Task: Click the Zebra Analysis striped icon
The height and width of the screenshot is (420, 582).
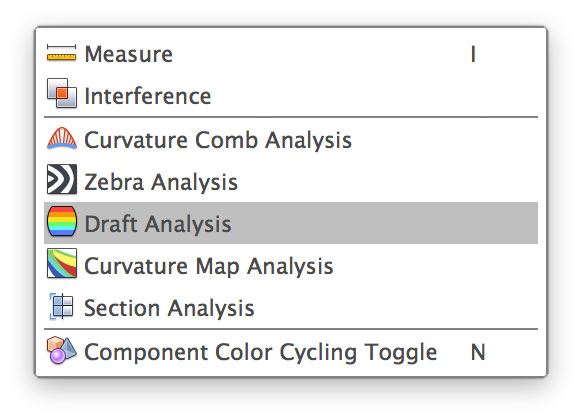Action: click(62, 180)
